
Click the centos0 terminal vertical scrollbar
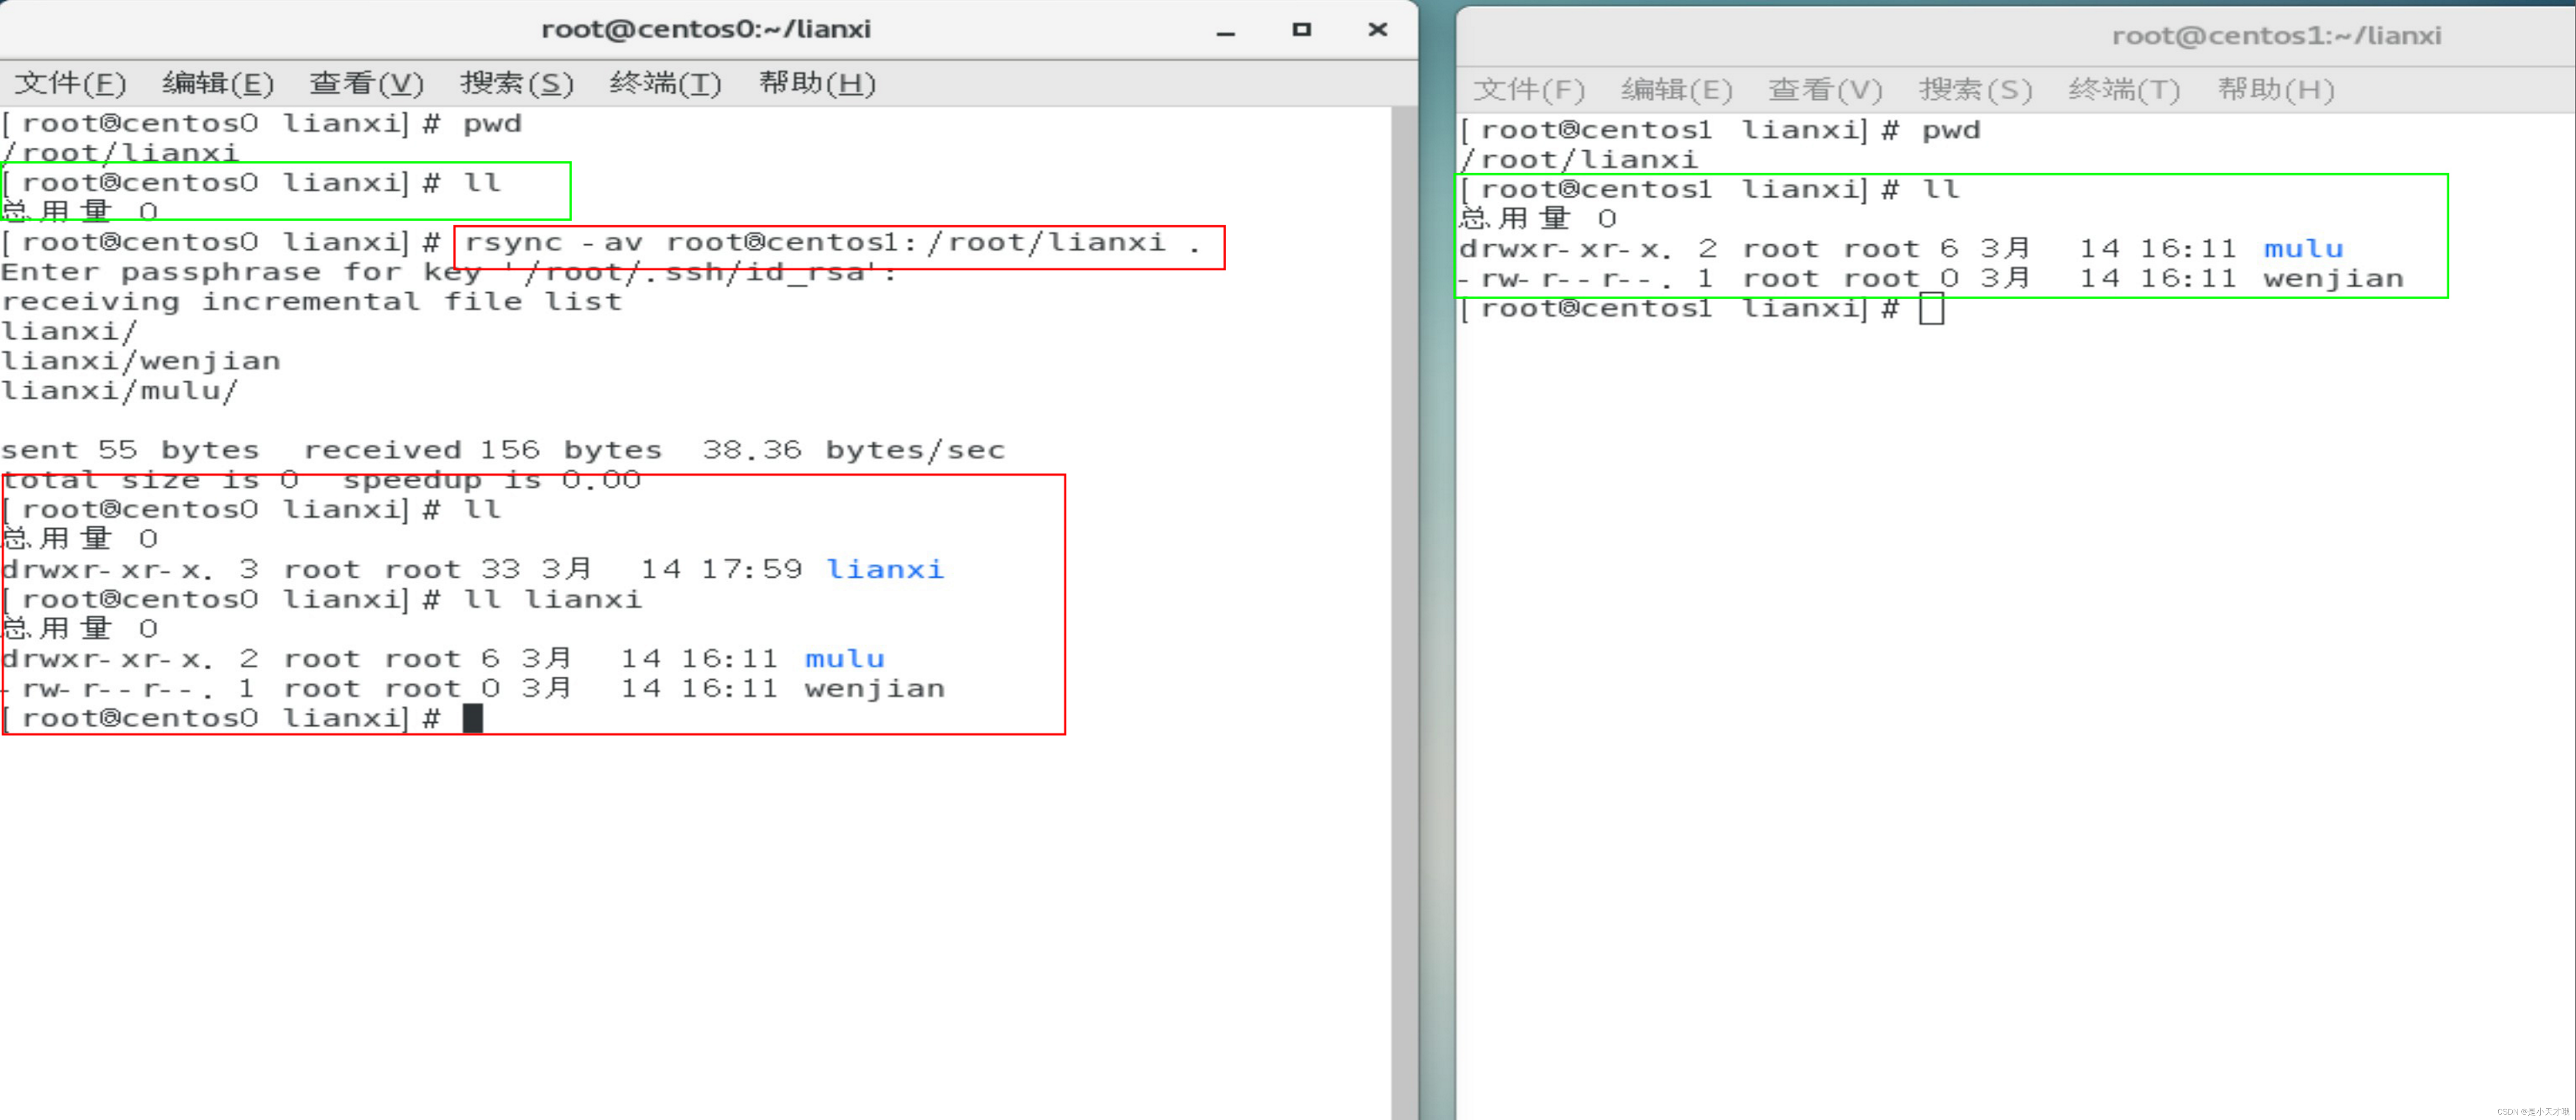pos(1403,600)
